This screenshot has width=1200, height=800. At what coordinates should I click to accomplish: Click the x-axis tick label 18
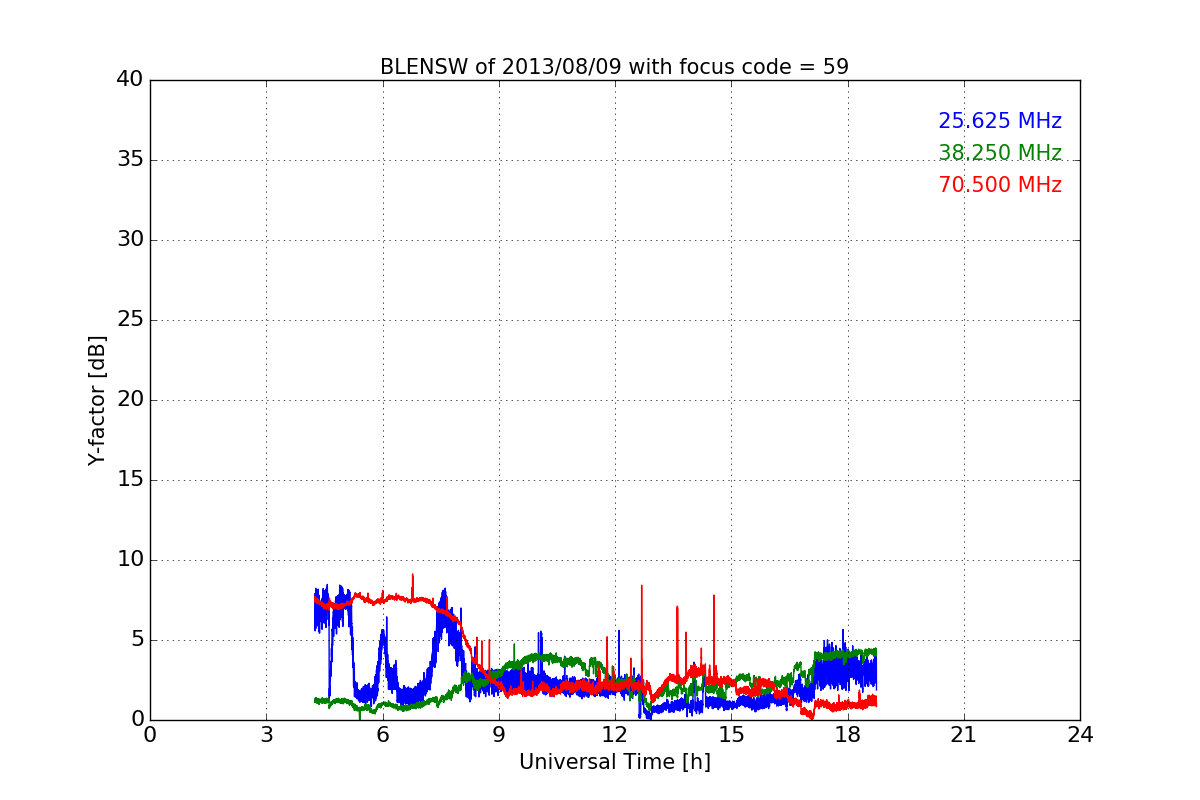point(848,735)
